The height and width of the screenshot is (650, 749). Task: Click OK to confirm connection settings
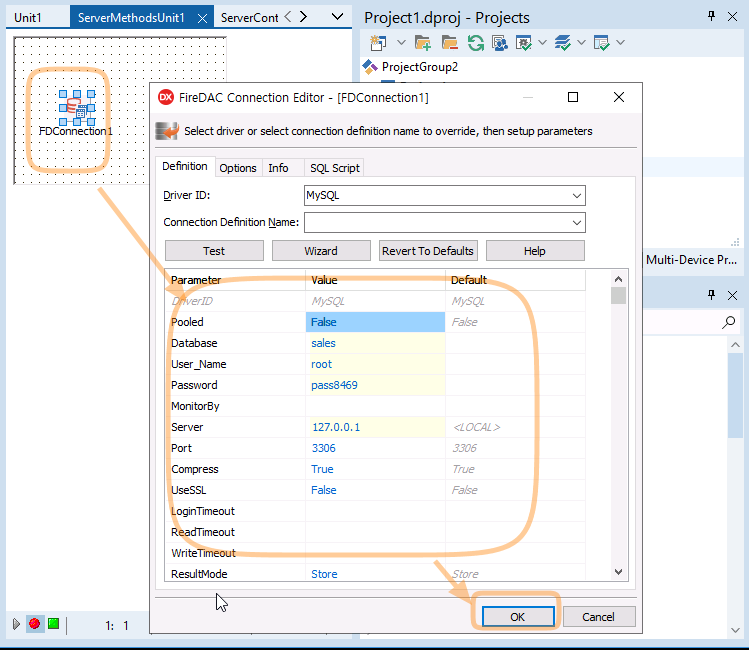pyautogui.click(x=517, y=617)
